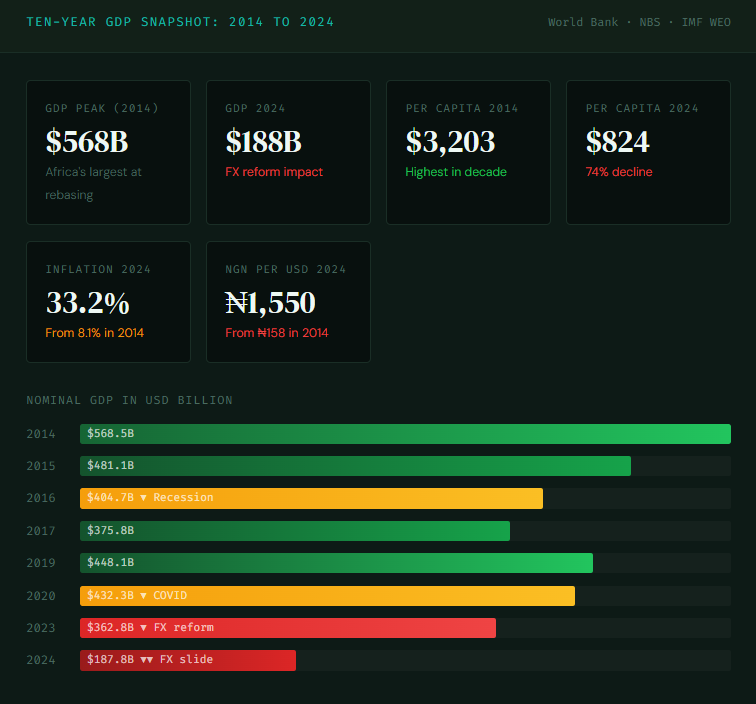756x704 pixels.
Task: Click the double down-triangle icon beside 'FX slide'
Action: point(147,660)
